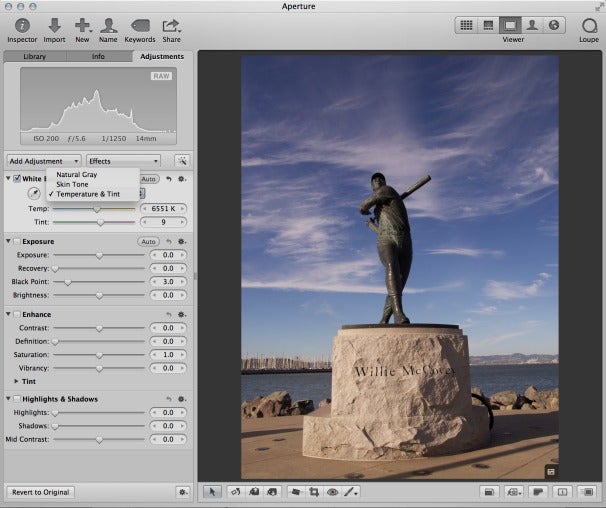Image resolution: width=606 pixels, height=508 pixels.
Task: Enable the Exposure adjustment checkbox
Action: (x=17, y=241)
